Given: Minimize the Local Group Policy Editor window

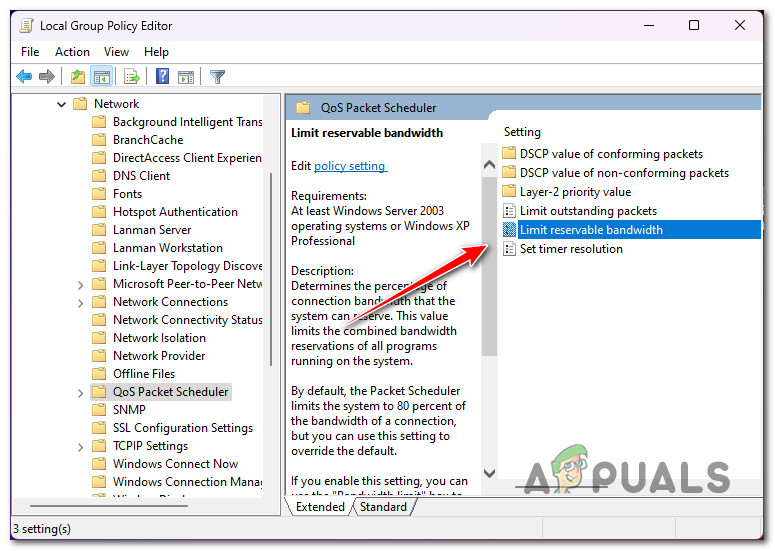Looking at the screenshot, I should 649,25.
